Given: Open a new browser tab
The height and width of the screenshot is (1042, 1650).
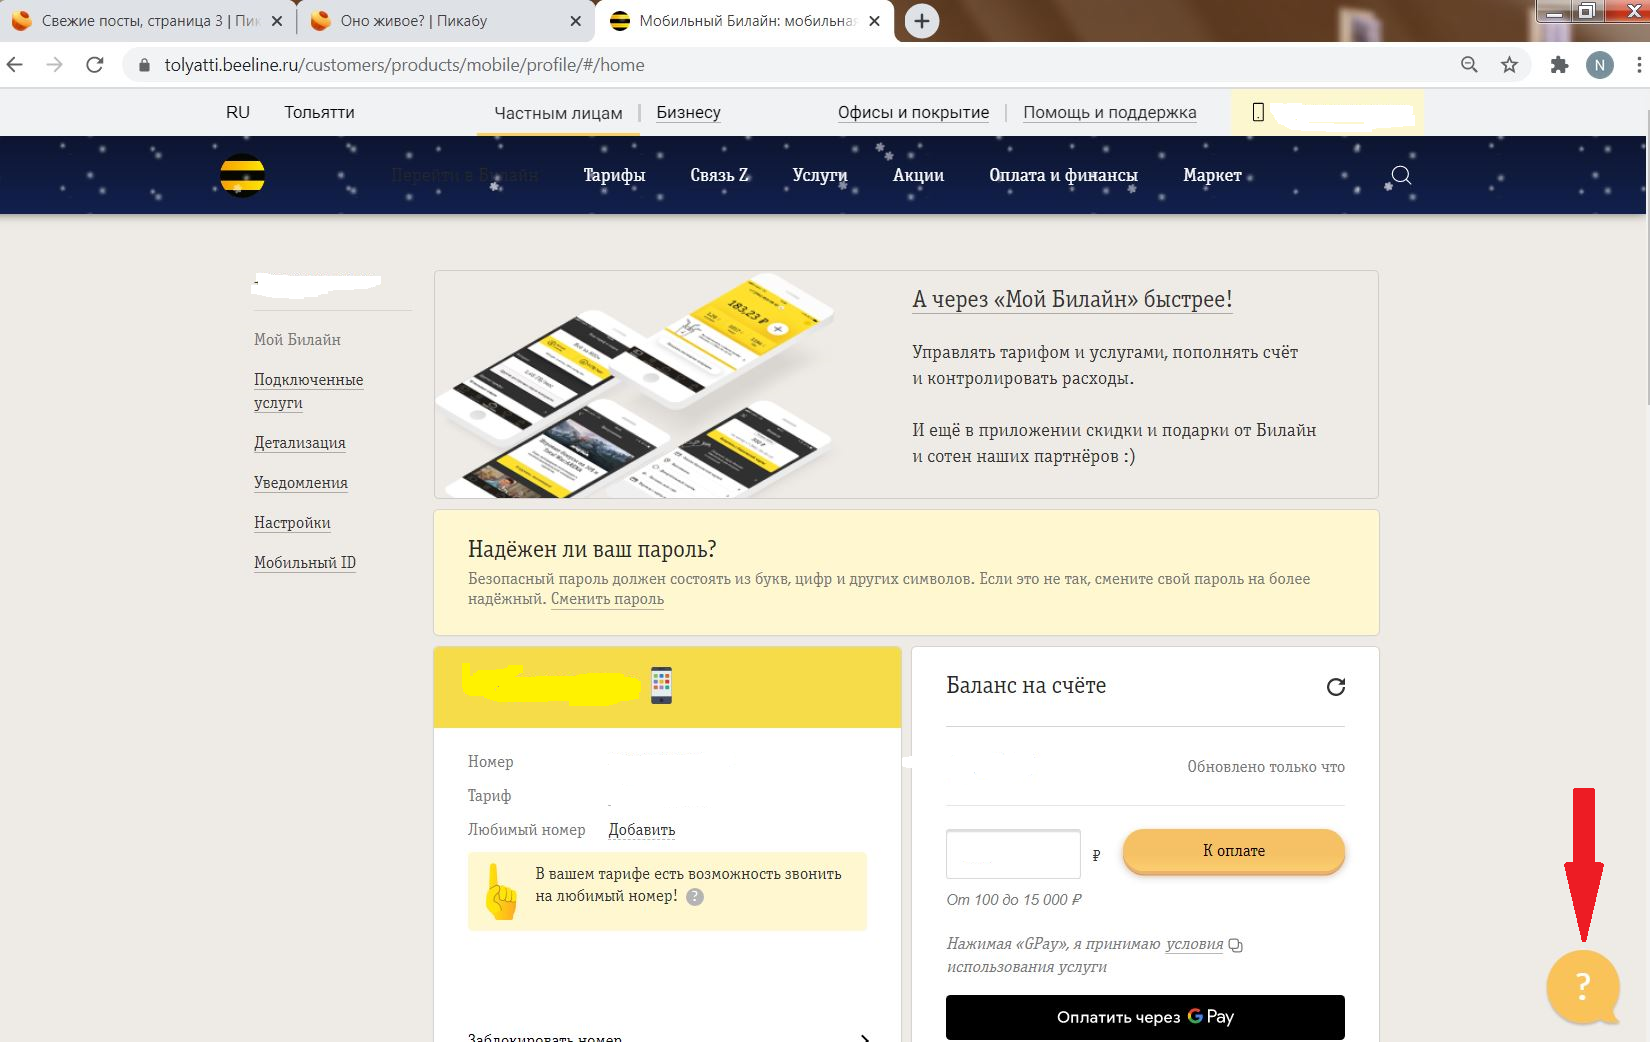Looking at the screenshot, I should click(x=921, y=21).
